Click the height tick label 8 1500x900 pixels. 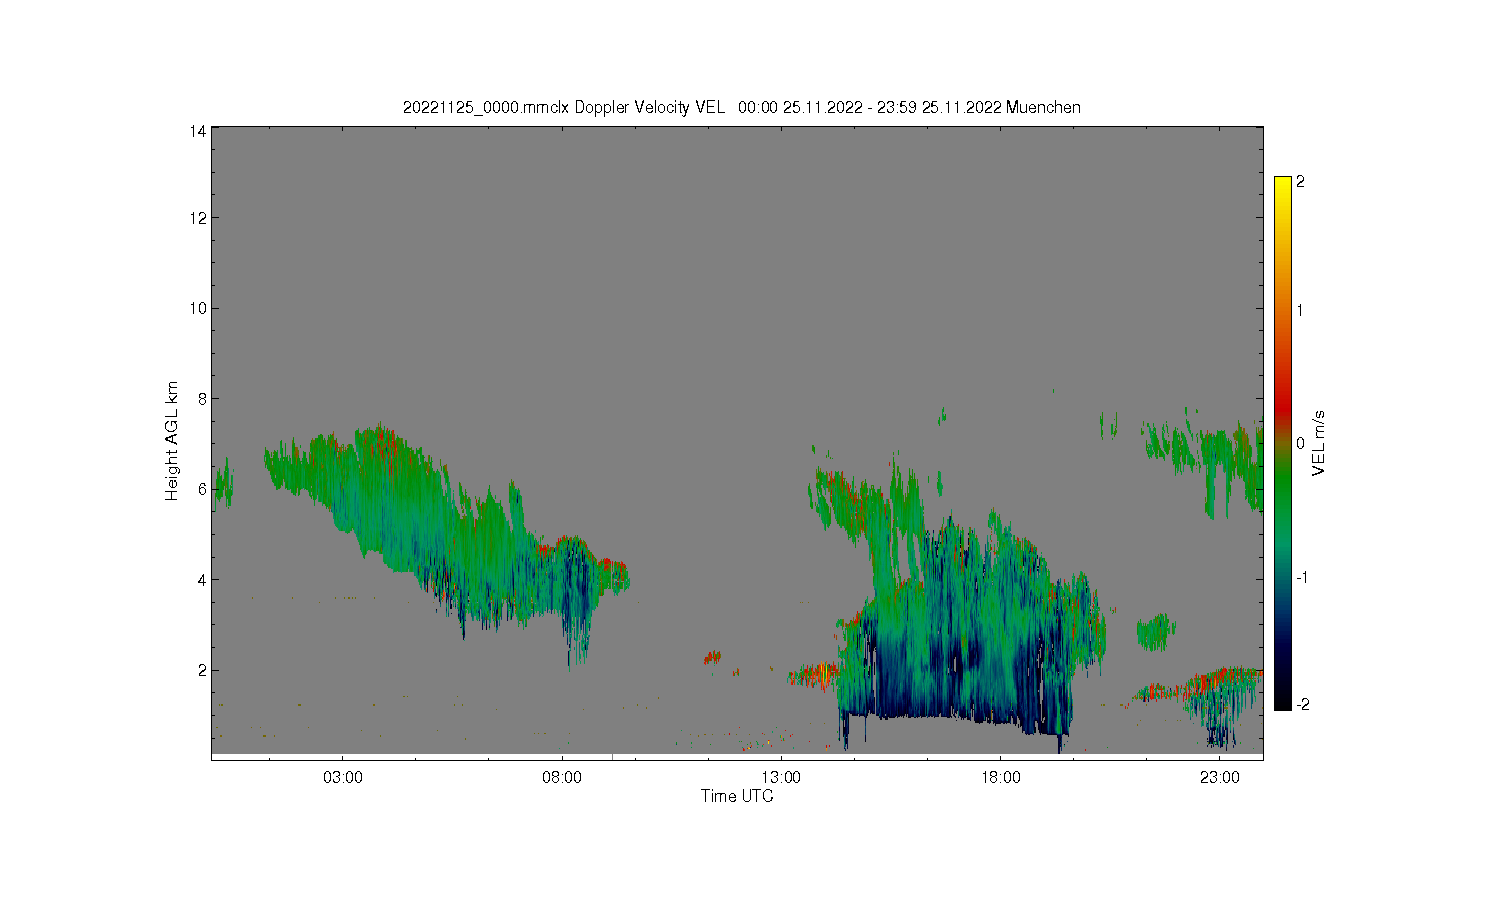pyautogui.click(x=201, y=399)
